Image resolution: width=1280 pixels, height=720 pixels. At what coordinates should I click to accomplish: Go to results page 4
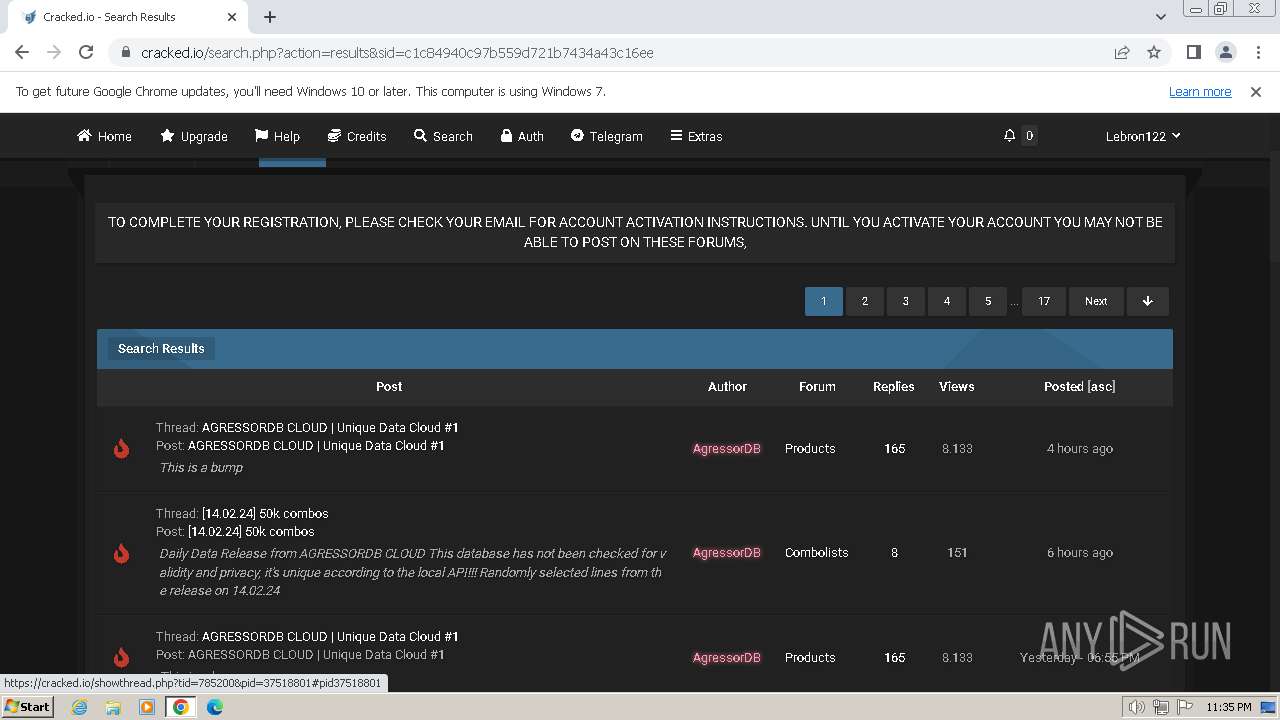pyautogui.click(x=947, y=301)
